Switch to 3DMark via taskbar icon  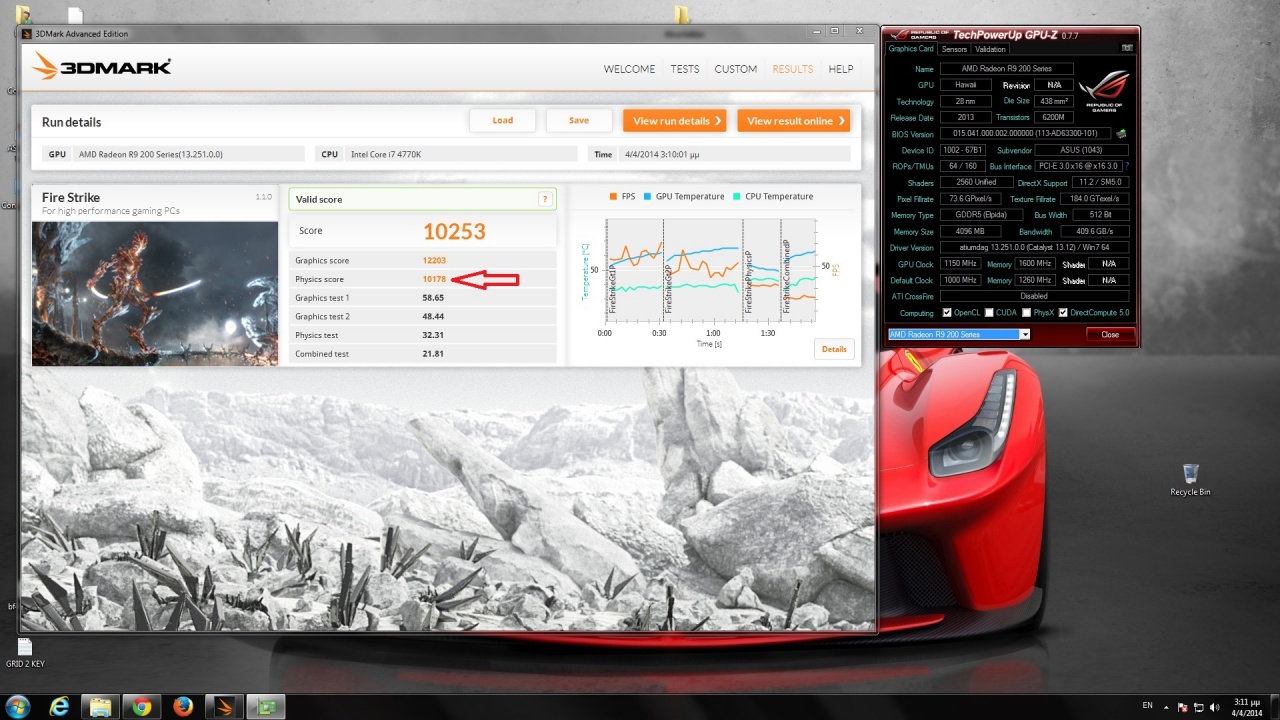coord(224,706)
